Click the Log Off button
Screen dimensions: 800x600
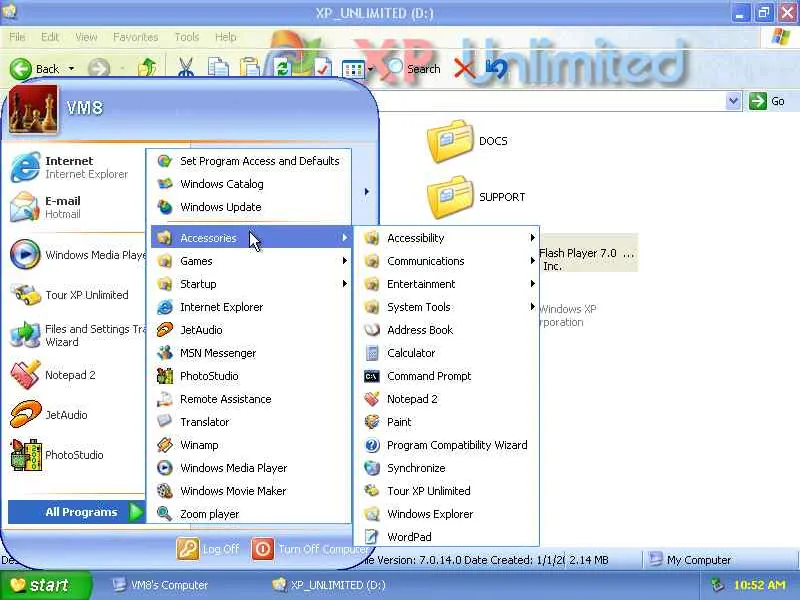208,549
